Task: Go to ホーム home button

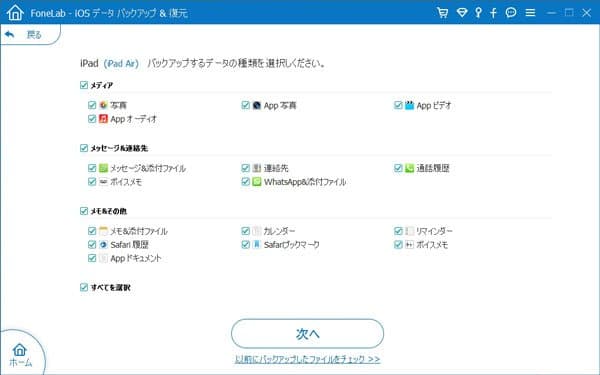Action: click(x=20, y=355)
